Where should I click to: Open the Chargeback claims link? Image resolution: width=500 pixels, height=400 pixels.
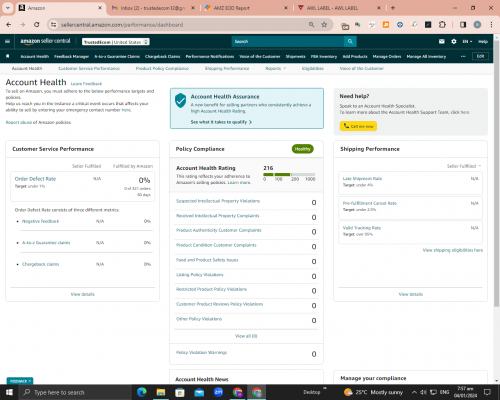[40, 264]
